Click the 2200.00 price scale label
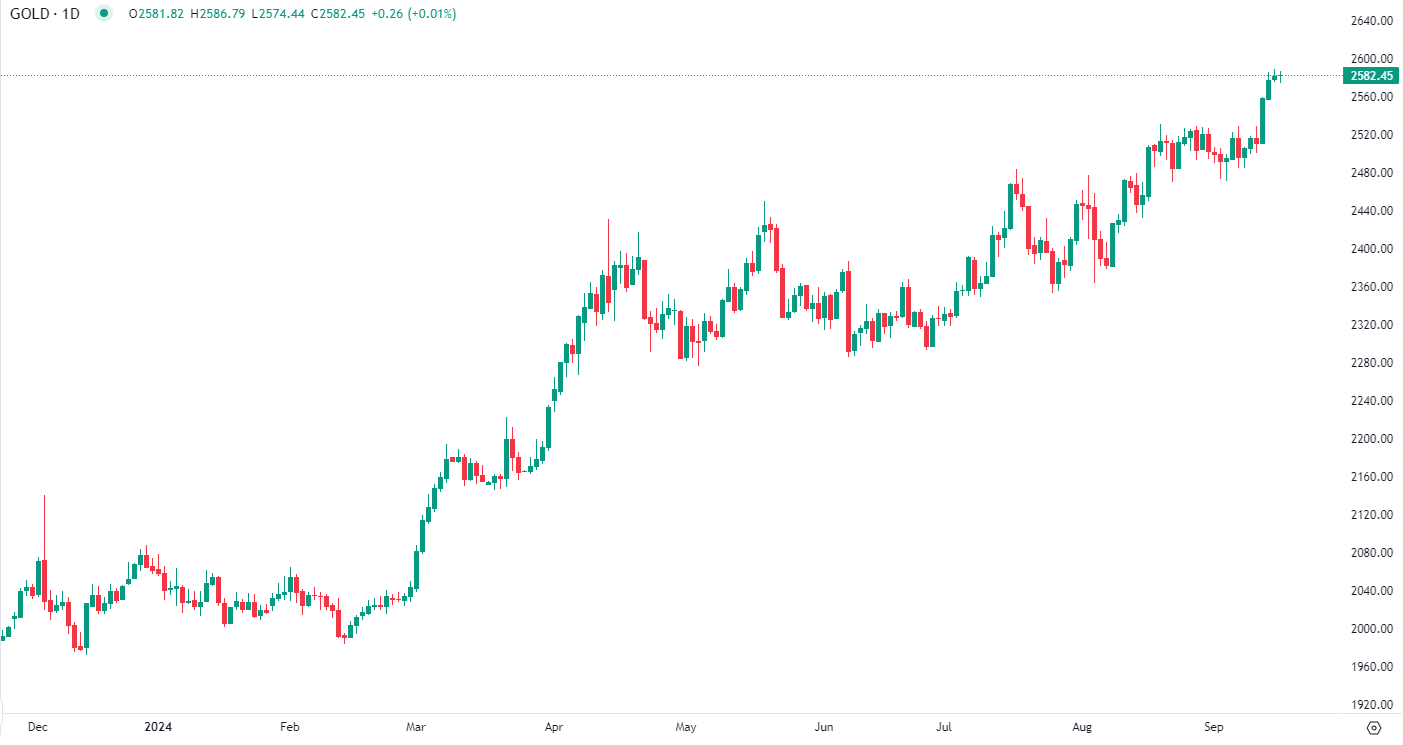The width and height of the screenshot is (1403, 745). pyautogui.click(x=1370, y=439)
